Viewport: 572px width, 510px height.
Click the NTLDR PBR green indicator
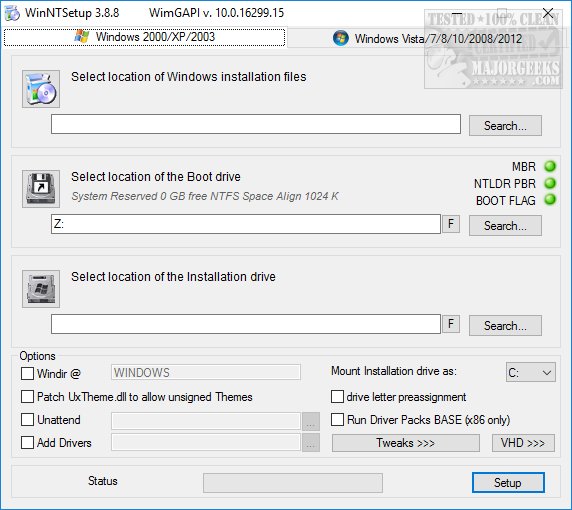point(550,183)
